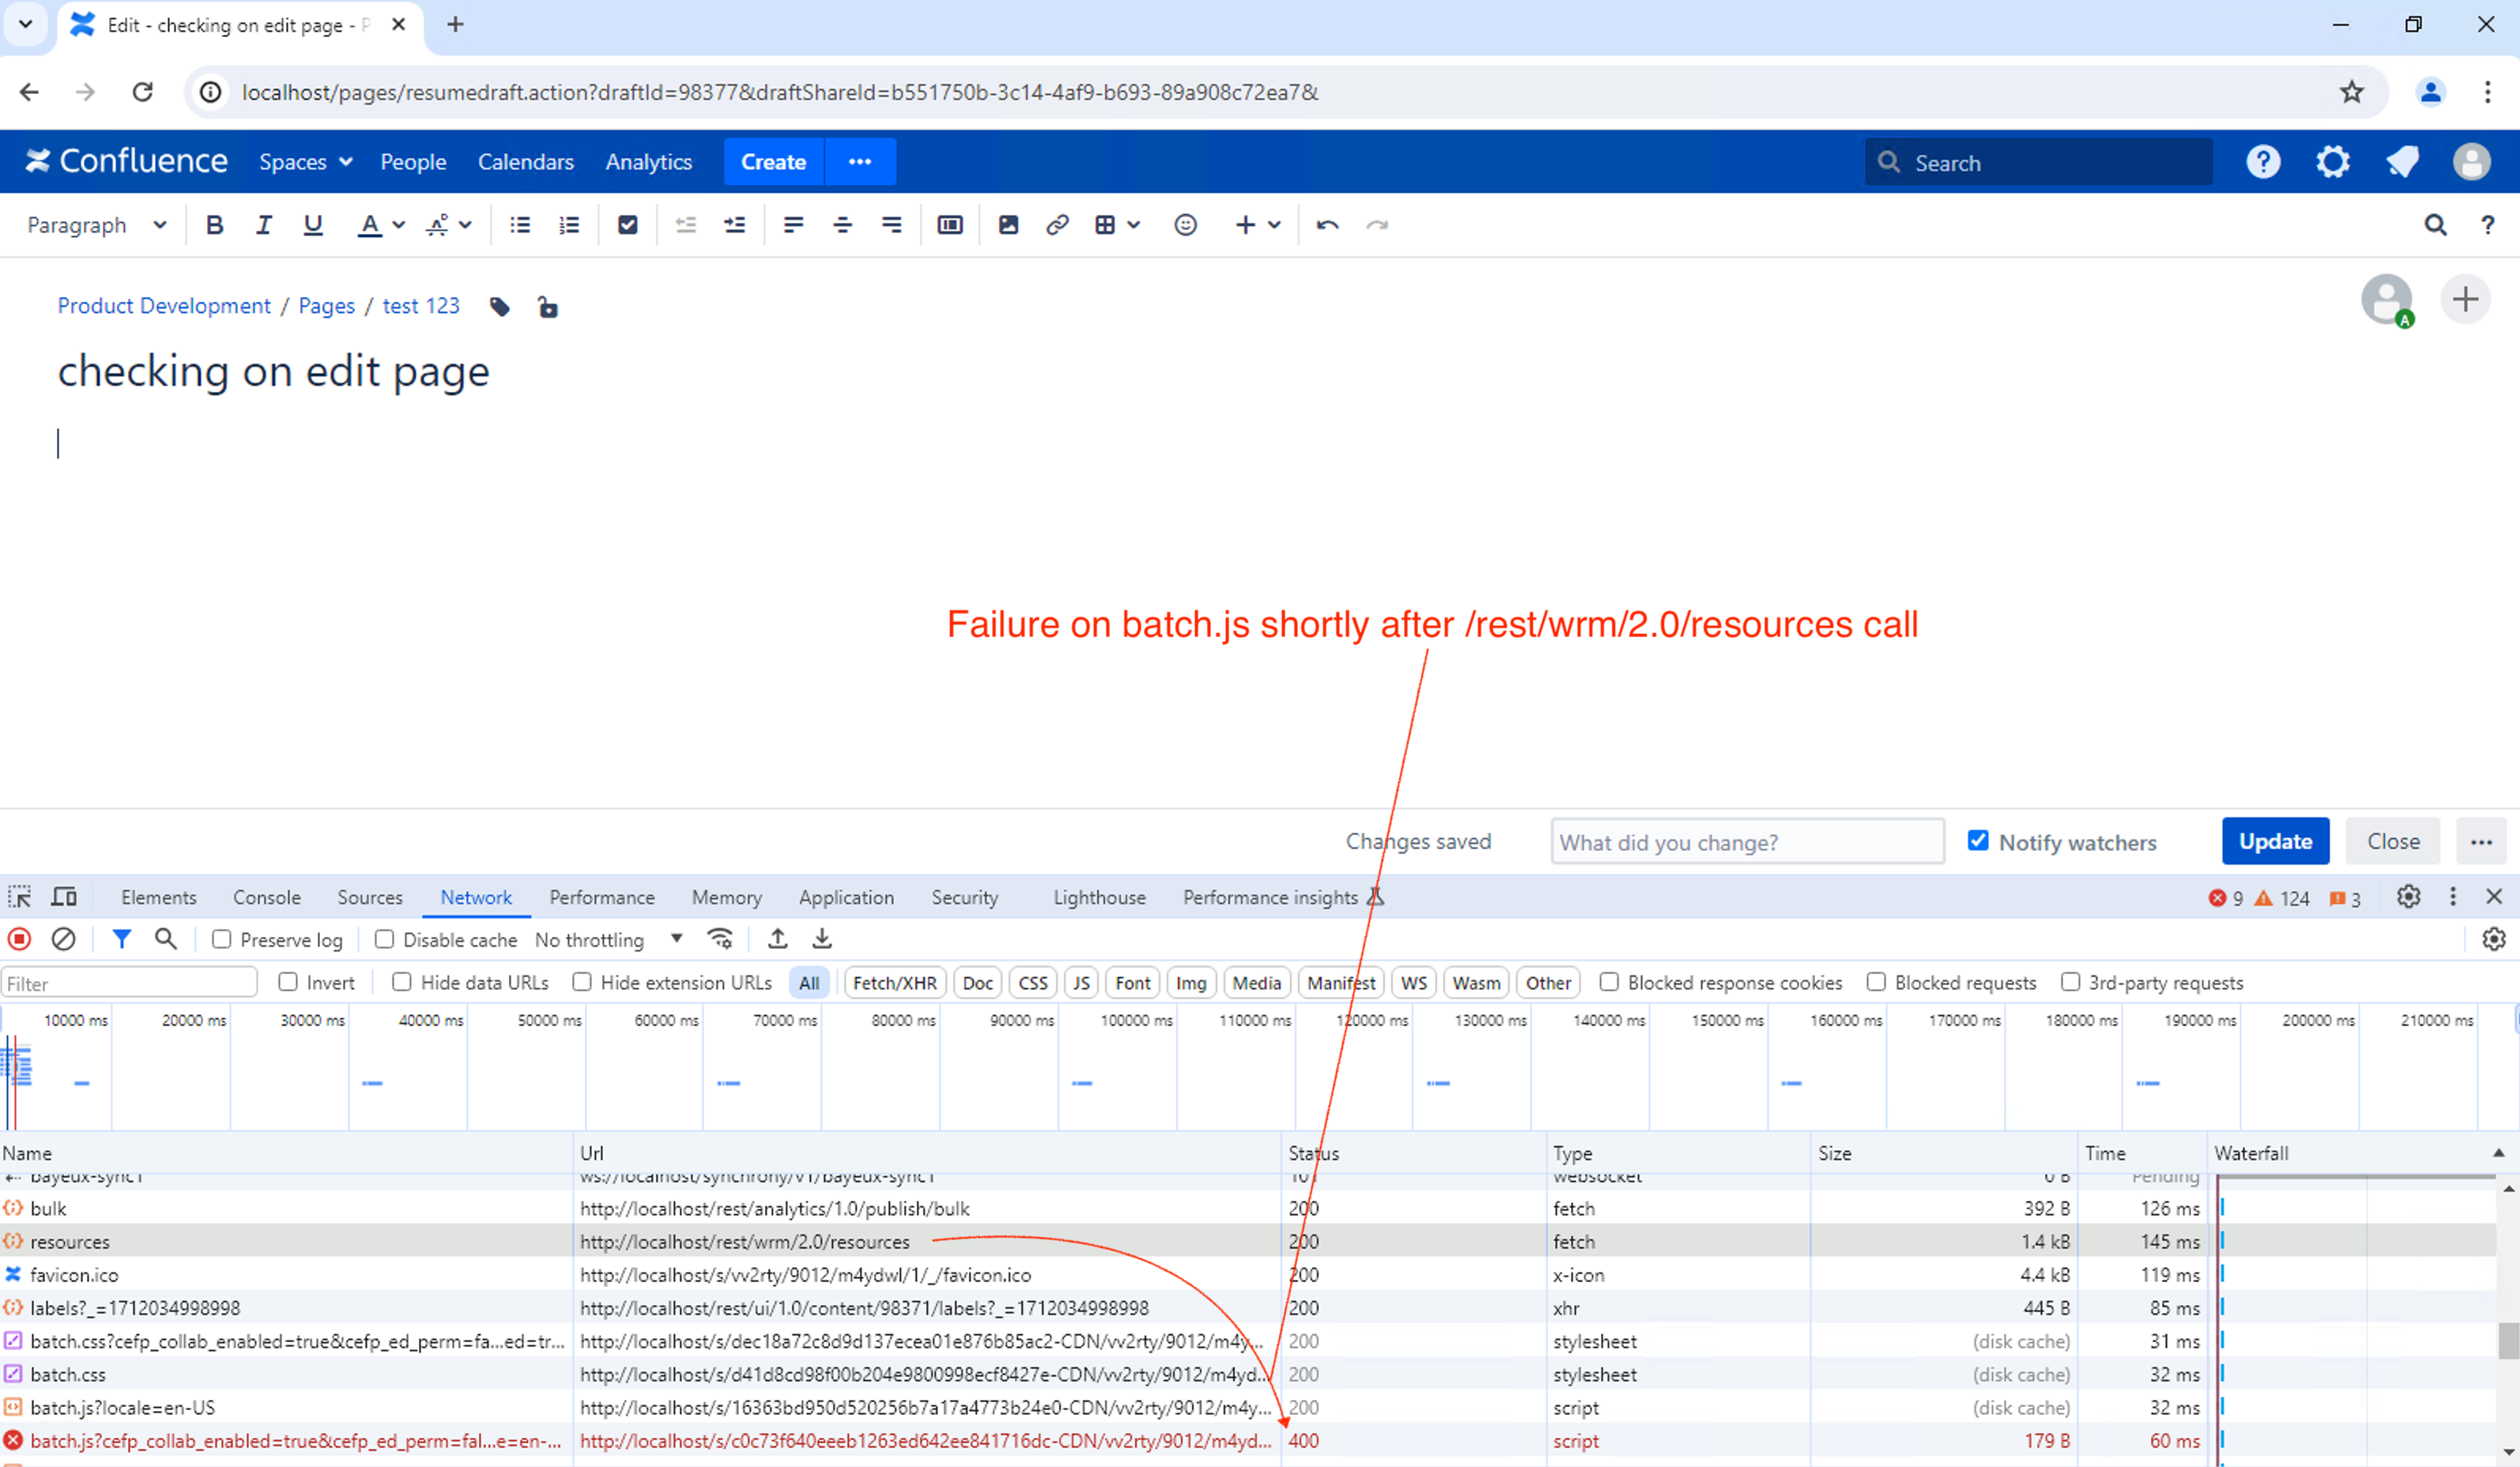
Task: Insert a link
Action: pos(1057,225)
